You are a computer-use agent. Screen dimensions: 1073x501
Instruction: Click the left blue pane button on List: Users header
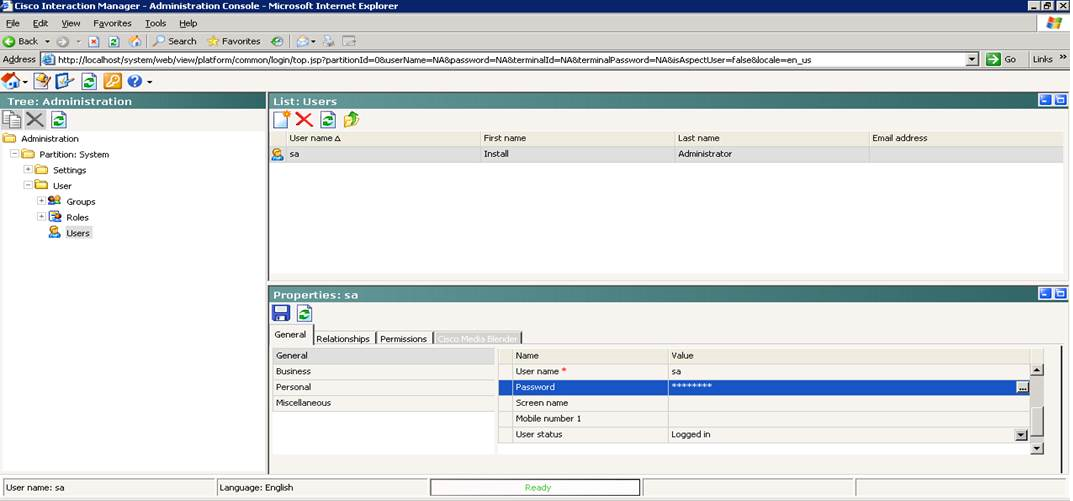pos(1045,101)
